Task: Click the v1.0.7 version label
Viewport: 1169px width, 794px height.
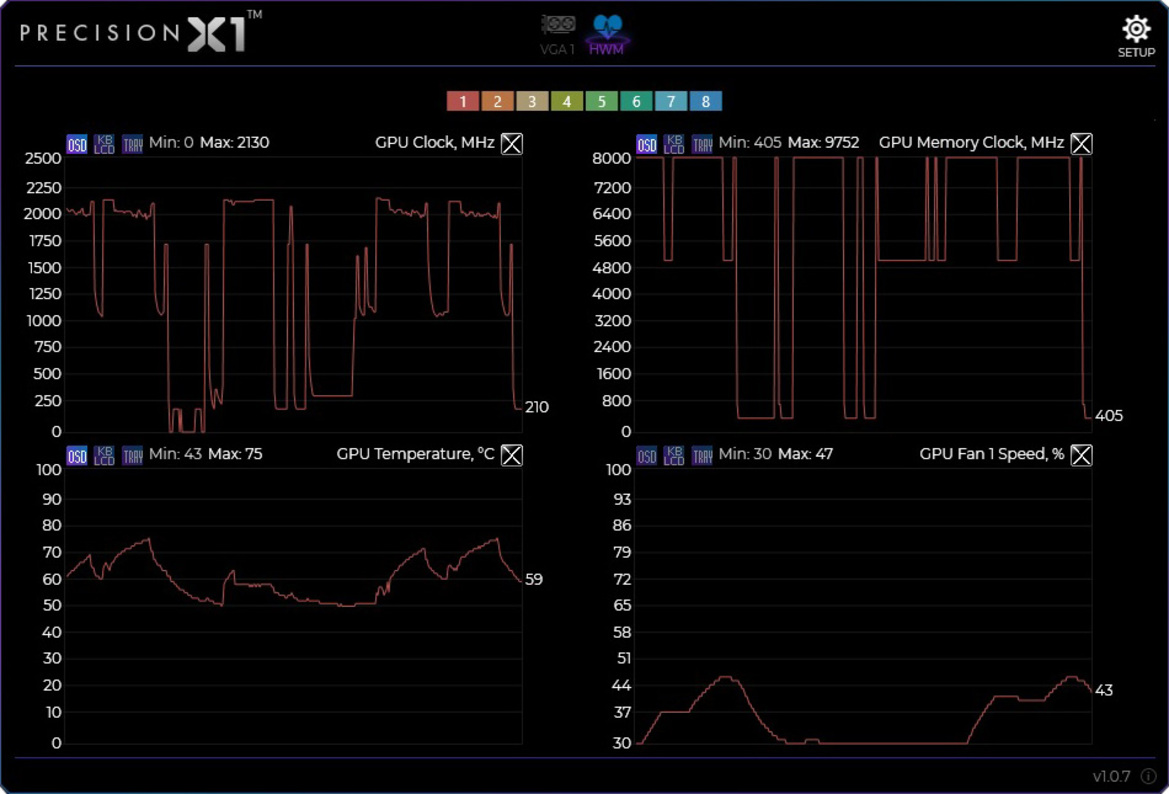Action: tap(1112, 776)
